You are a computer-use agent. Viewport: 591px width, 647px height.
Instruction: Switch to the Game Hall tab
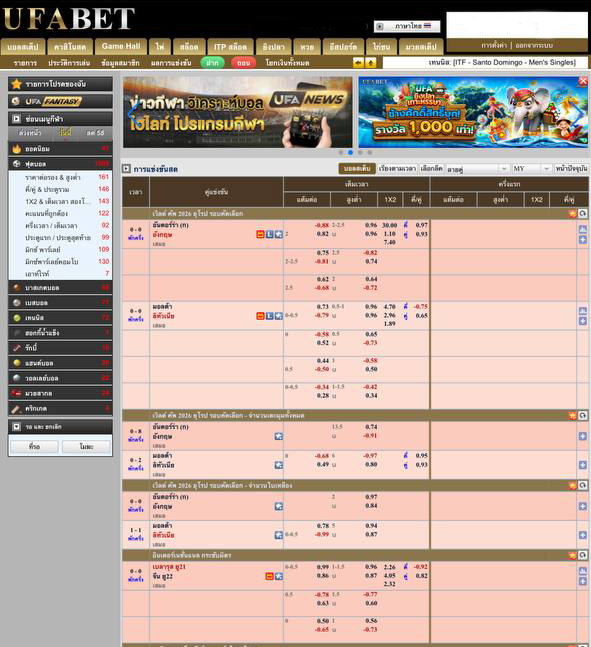(121, 47)
